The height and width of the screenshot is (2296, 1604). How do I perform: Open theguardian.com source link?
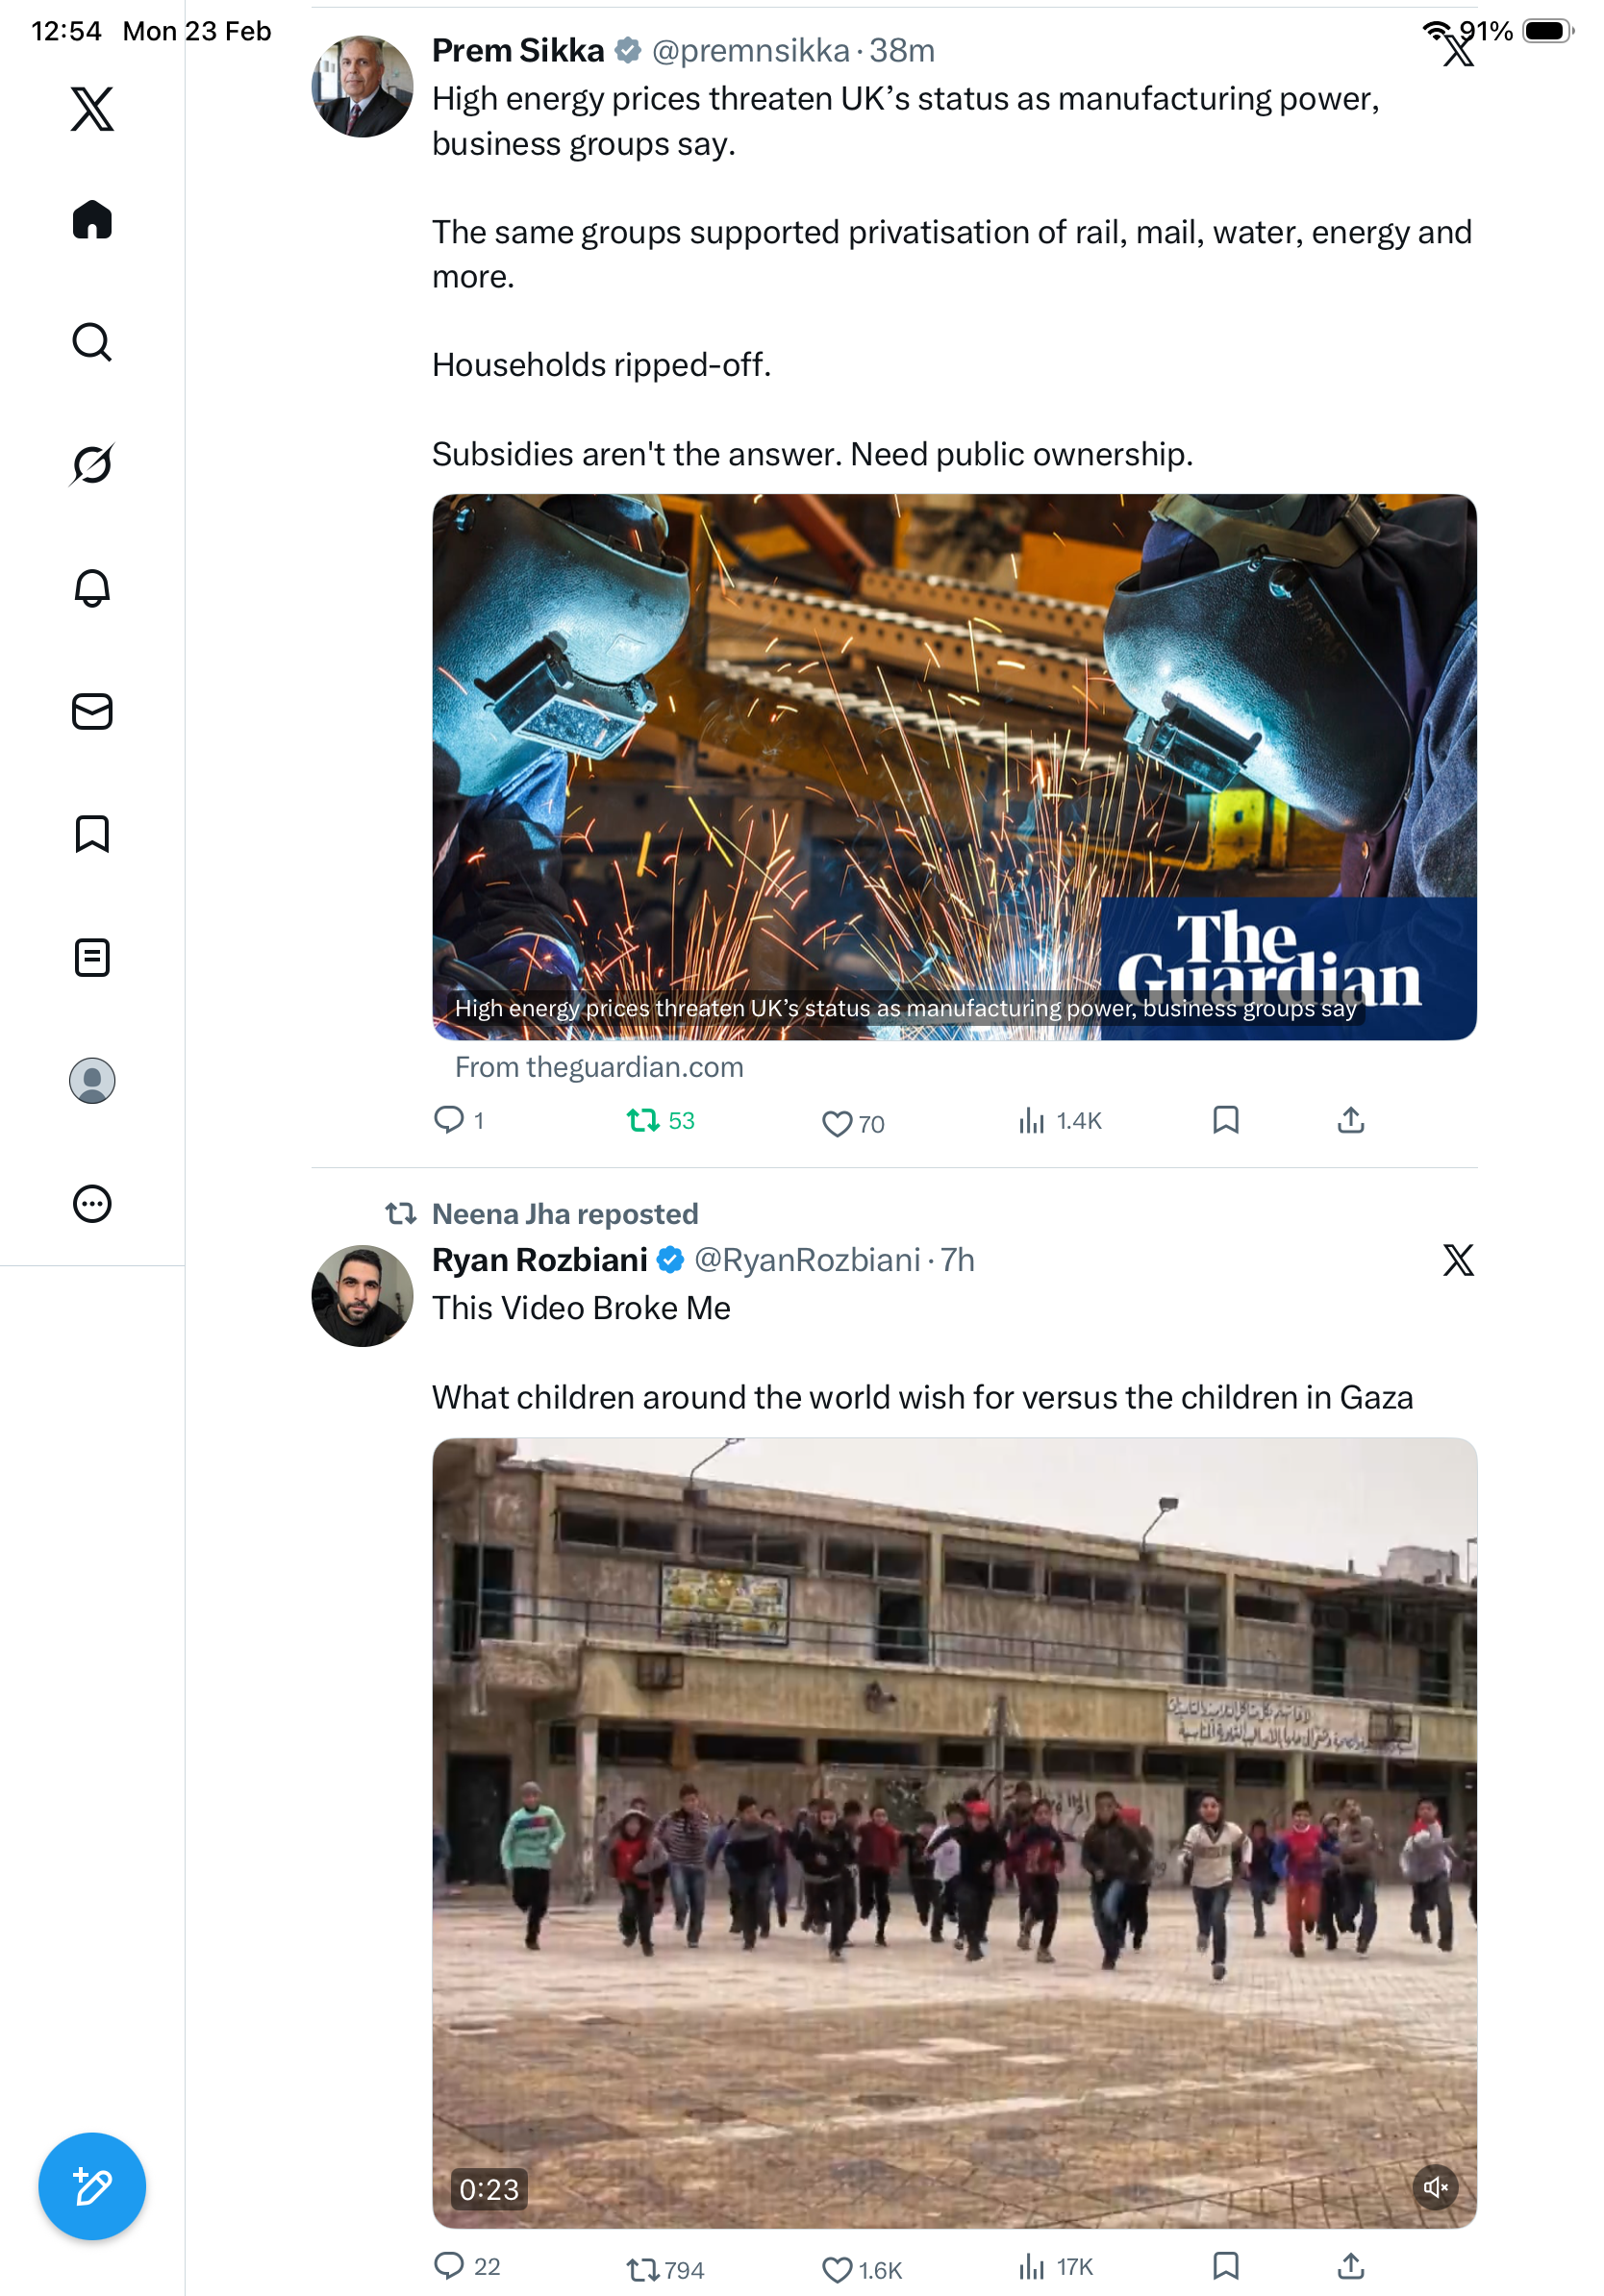pos(599,1067)
